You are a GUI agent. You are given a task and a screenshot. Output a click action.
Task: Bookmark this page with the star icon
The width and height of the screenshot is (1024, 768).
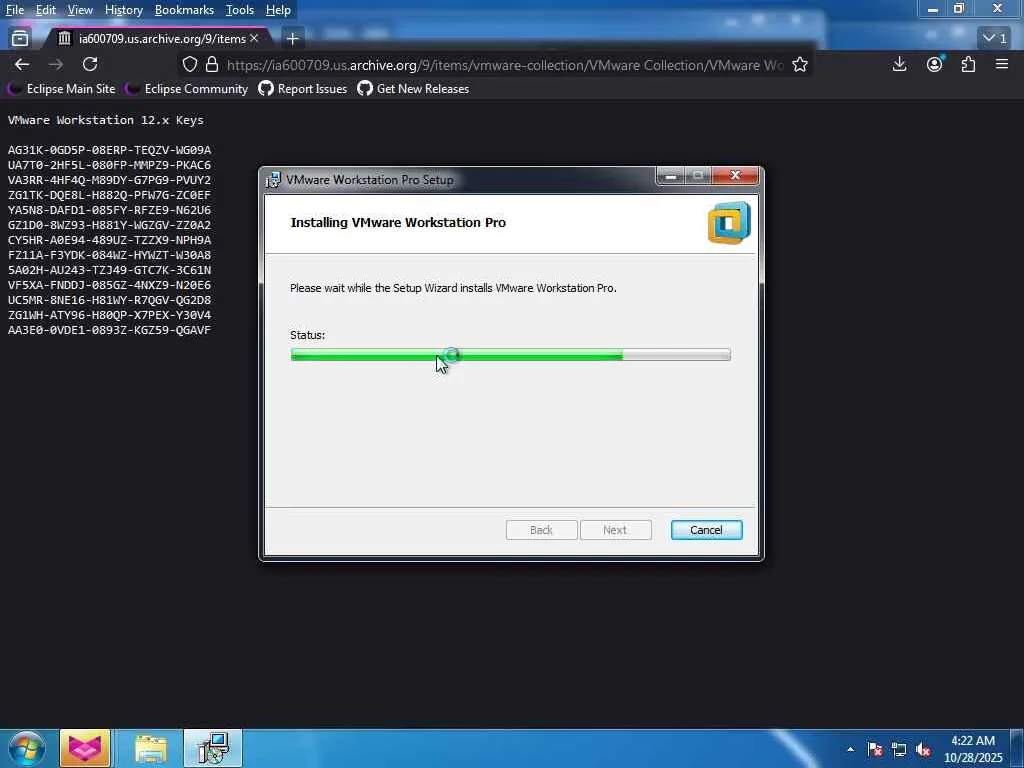pyautogui.click(x=800, y=65)
